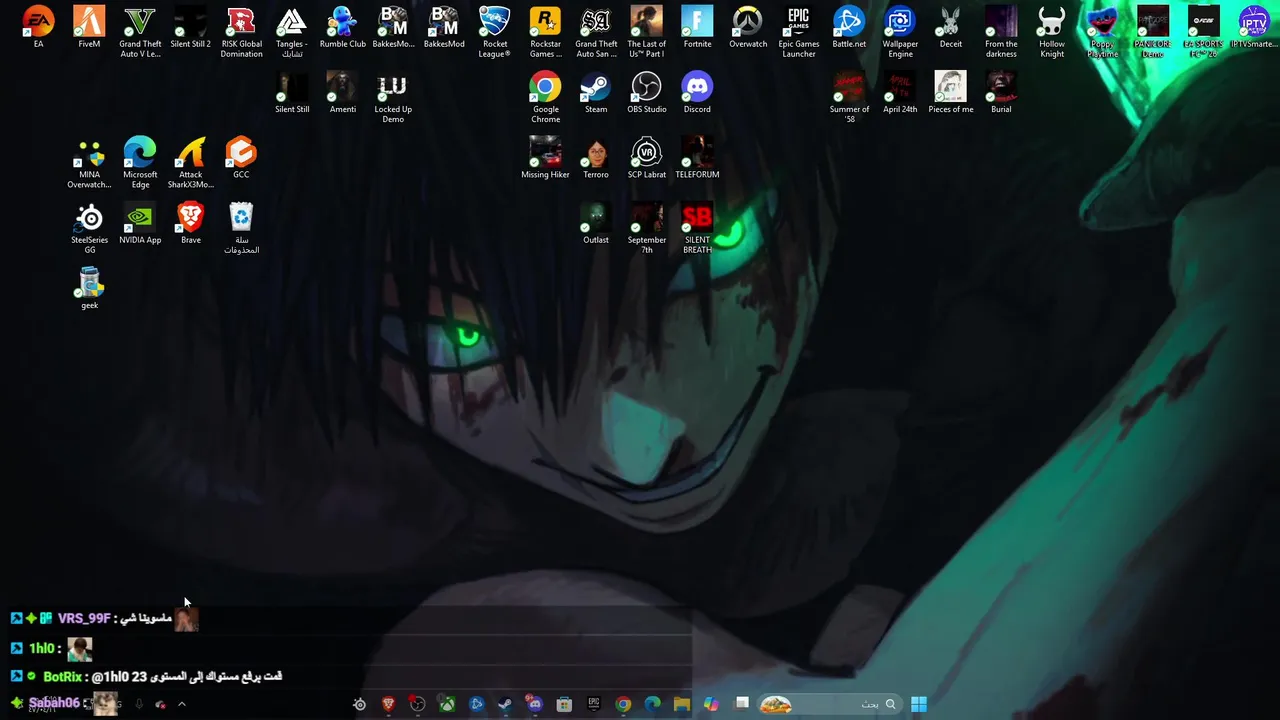The image size is (1280, 720).
Task: Select the MINA Overwatch desktop icon
Action: click(x=89, y=163)
